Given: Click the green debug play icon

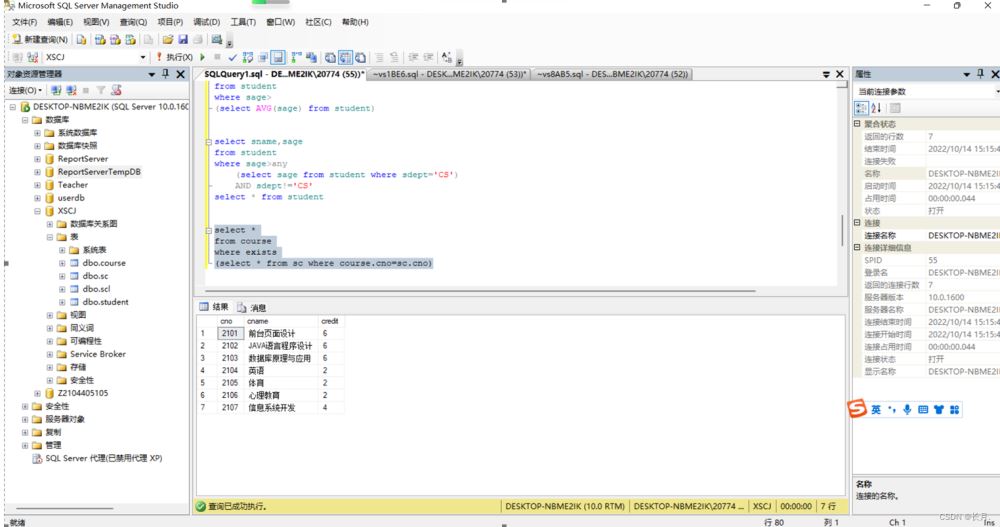Looking at the screenshot, I should (203, 58).
